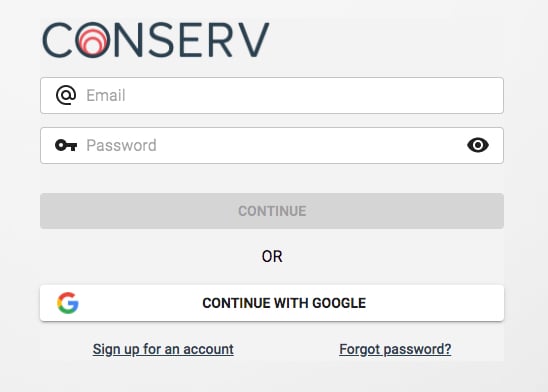Click the word GOOGLE on sign-in button

coord(339,303)
